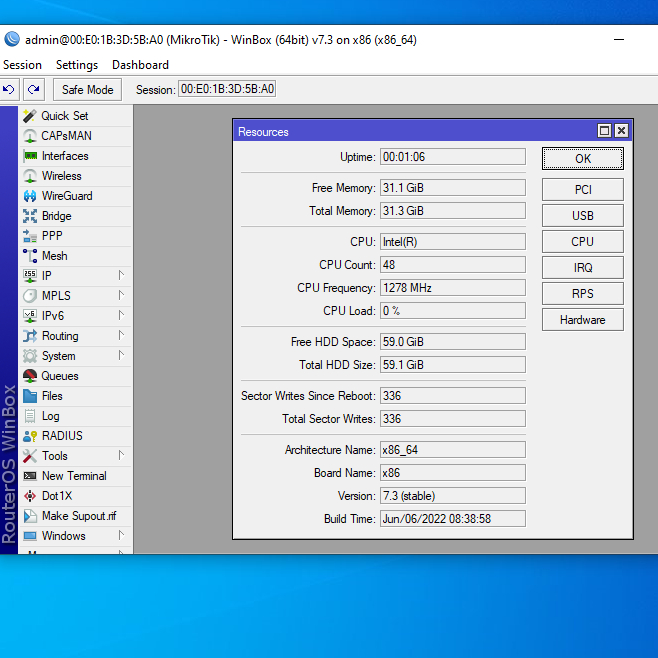Click the System gear icon

[x=30, y=356]
